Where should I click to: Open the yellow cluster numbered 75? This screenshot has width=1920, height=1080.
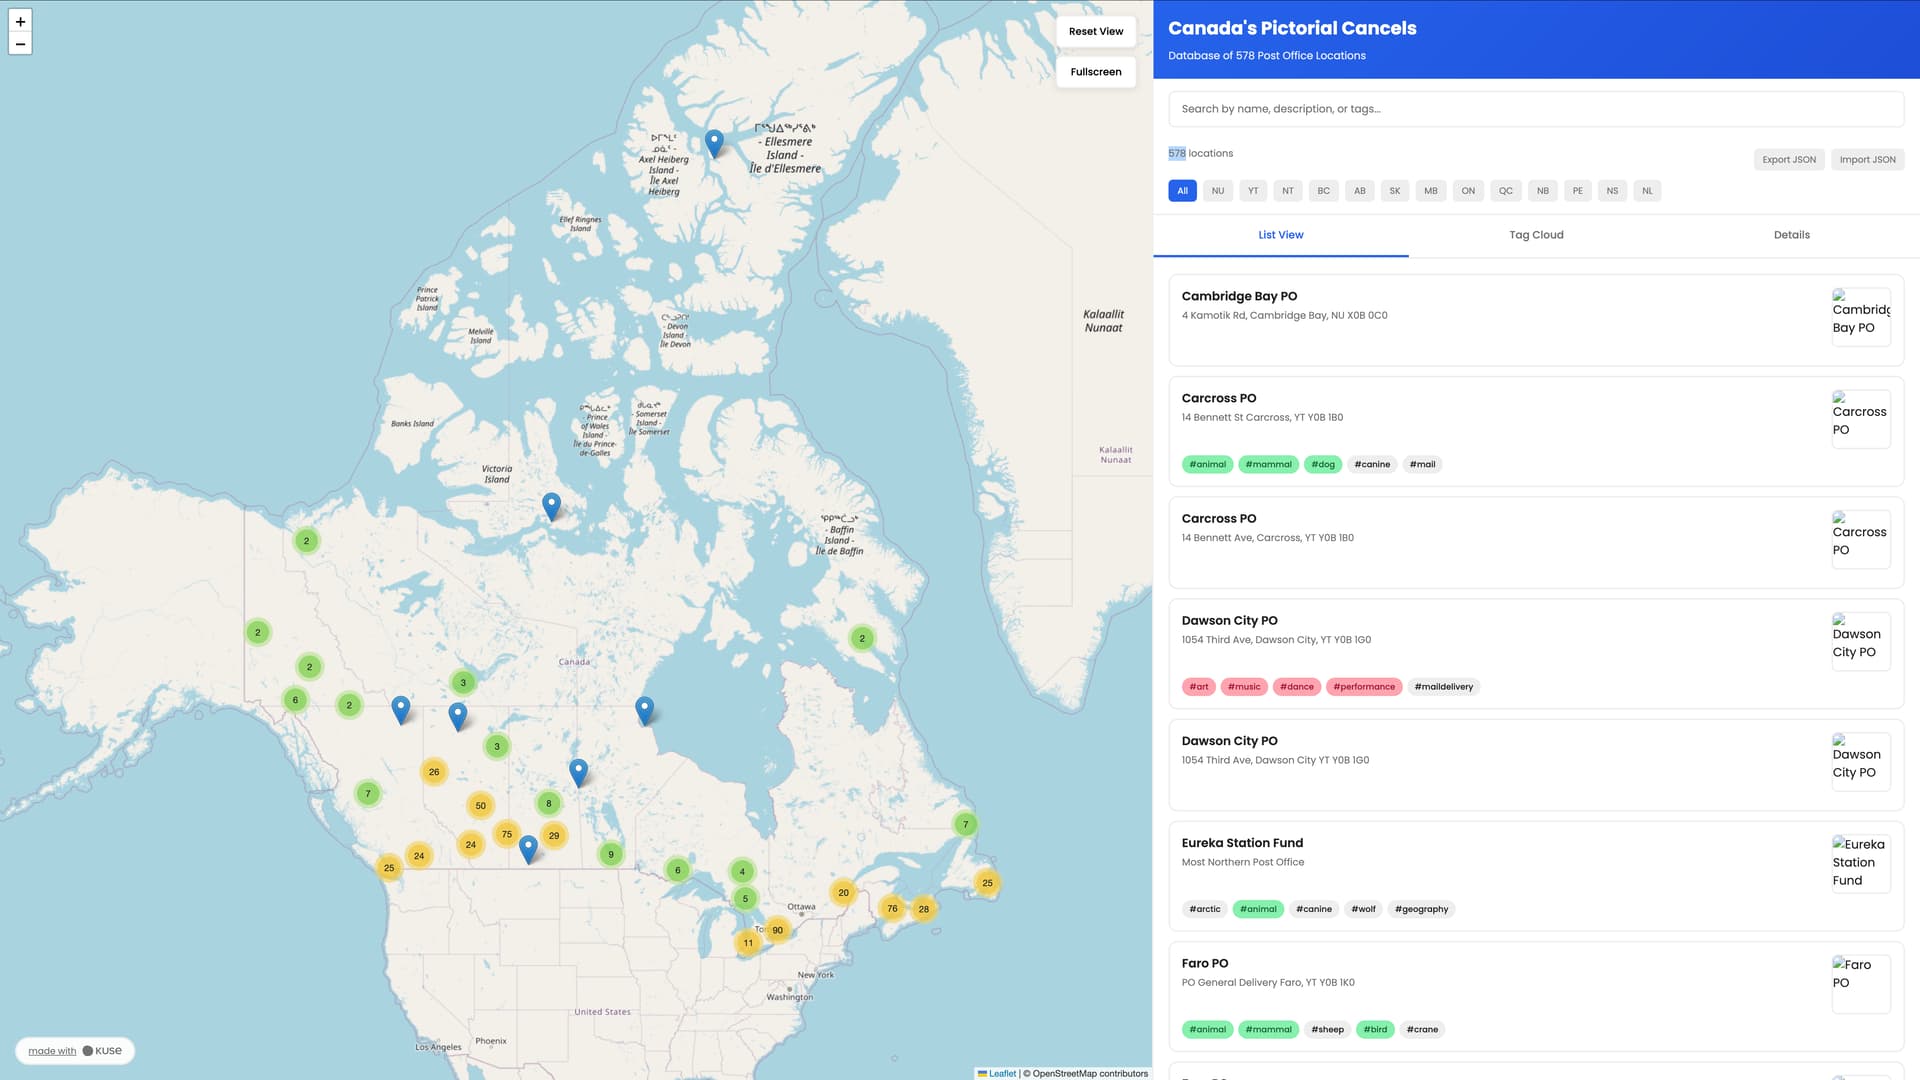[x=507, y=834]
